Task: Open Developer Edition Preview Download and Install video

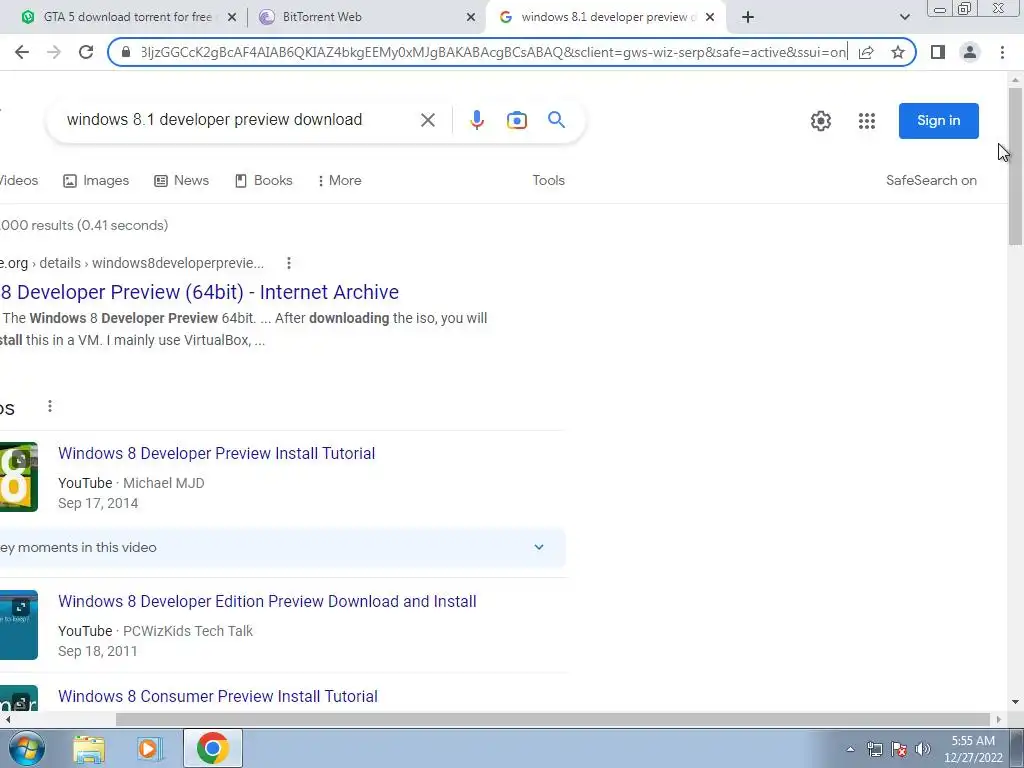Action: coord(267,601)
